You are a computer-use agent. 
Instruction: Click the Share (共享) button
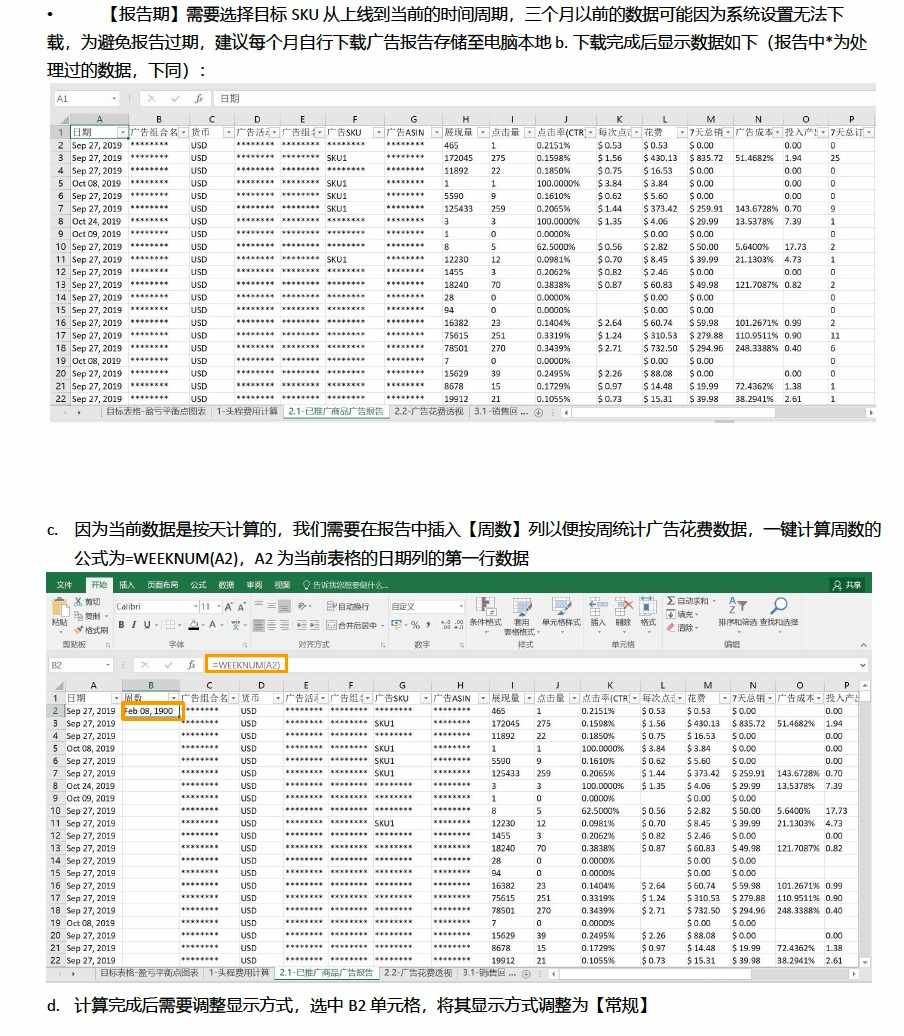click(848, 585)
